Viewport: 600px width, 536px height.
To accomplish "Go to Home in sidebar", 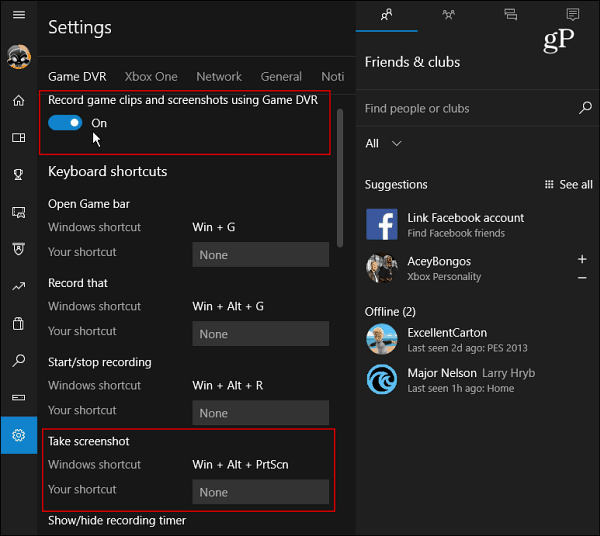I will tap(19, 101).
